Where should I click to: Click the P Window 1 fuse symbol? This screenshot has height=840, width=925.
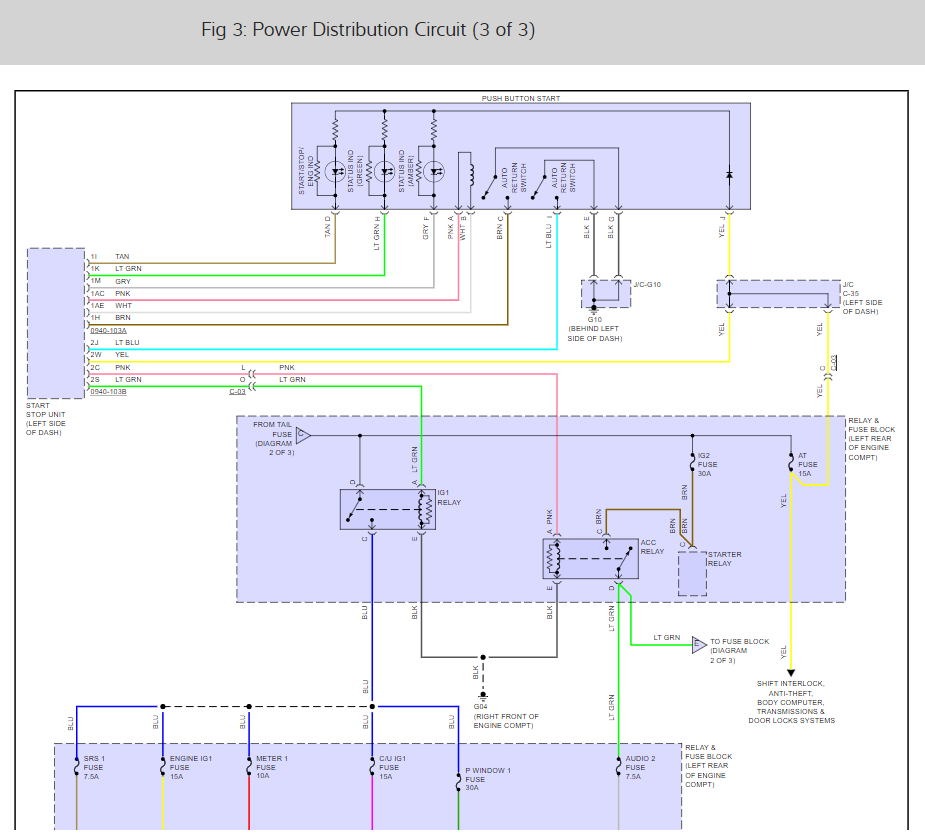coord(458,782)
